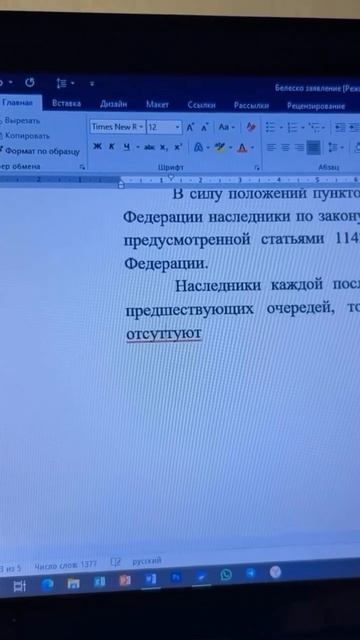Align text right
Screen dimensions: 360x640
pyautogui.click(x=300, y=147)
